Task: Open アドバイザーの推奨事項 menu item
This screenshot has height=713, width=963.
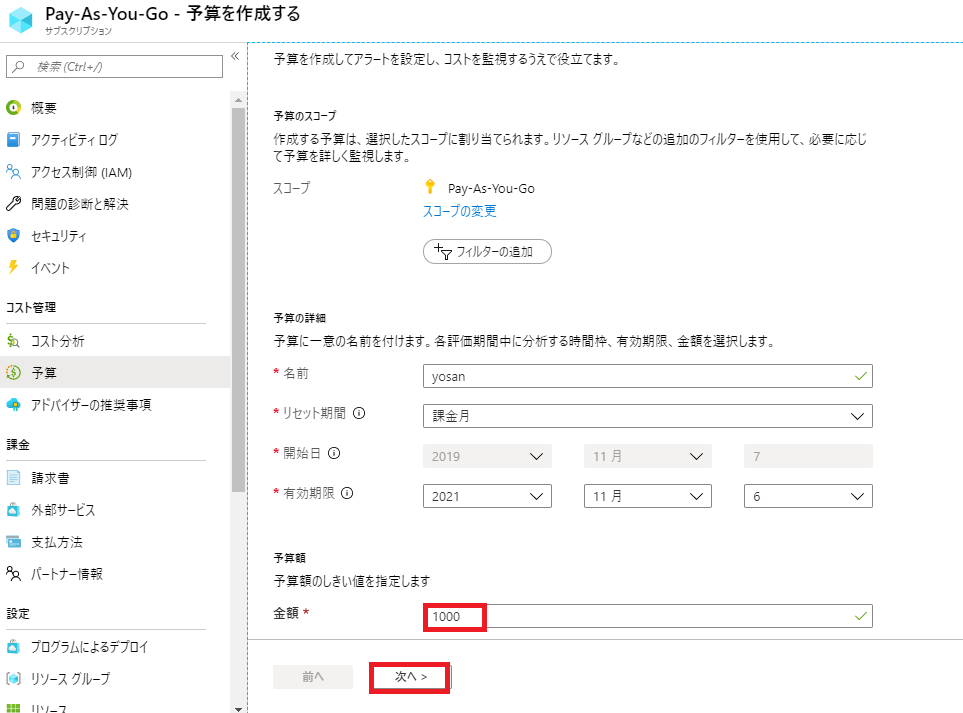Action: [115, 404]
